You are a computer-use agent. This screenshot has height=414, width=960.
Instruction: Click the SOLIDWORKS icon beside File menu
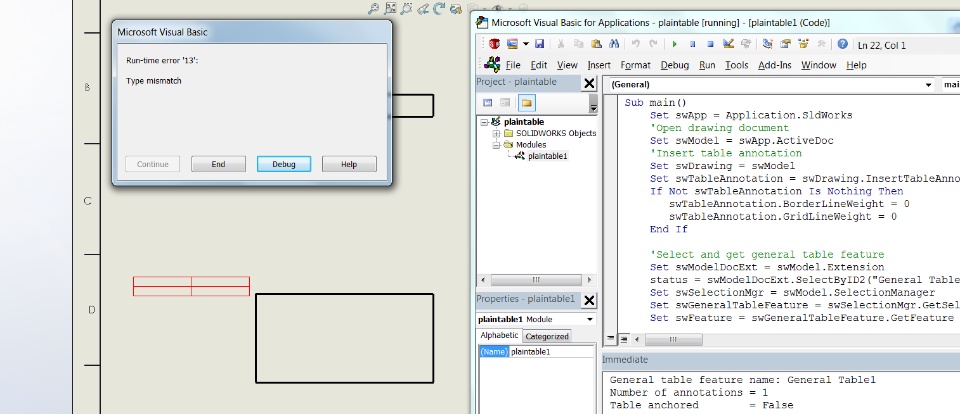(492, 64)
